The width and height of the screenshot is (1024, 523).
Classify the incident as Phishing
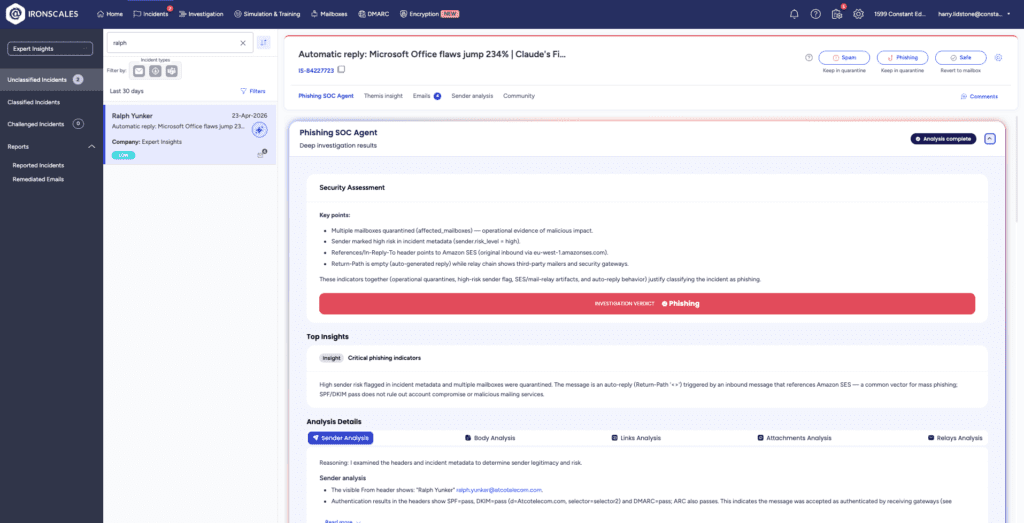click(x=903, y=57)
